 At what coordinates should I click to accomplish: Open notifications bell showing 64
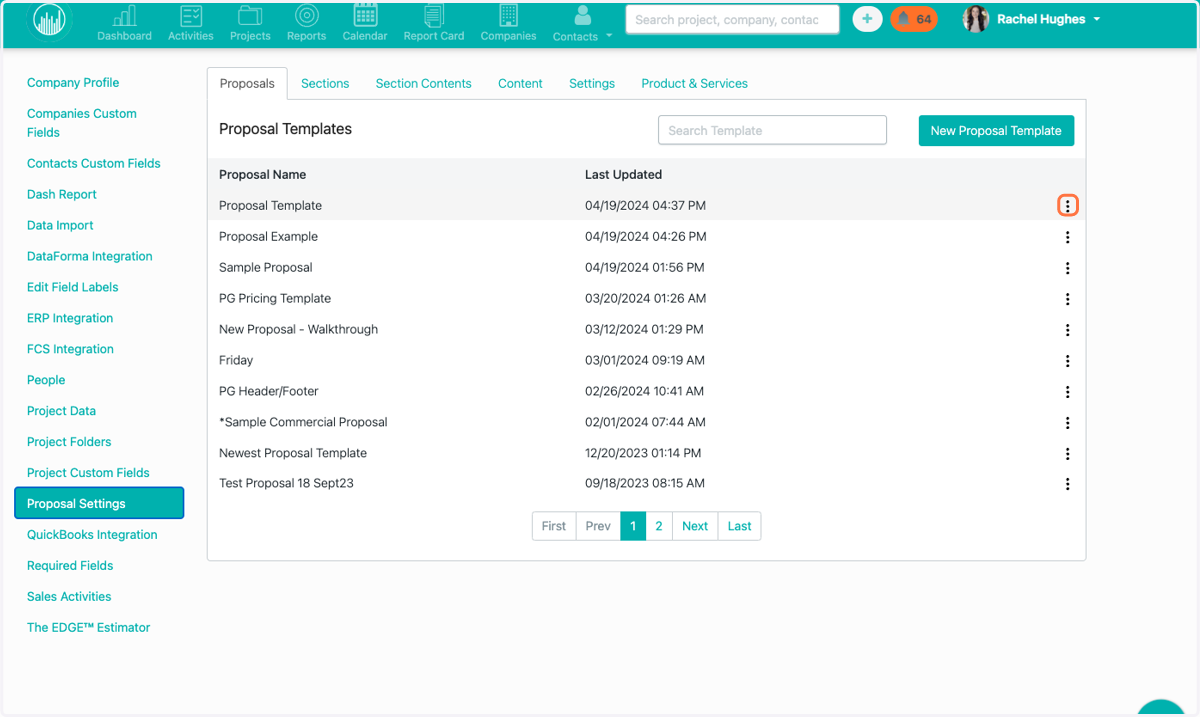click(914, 19)
